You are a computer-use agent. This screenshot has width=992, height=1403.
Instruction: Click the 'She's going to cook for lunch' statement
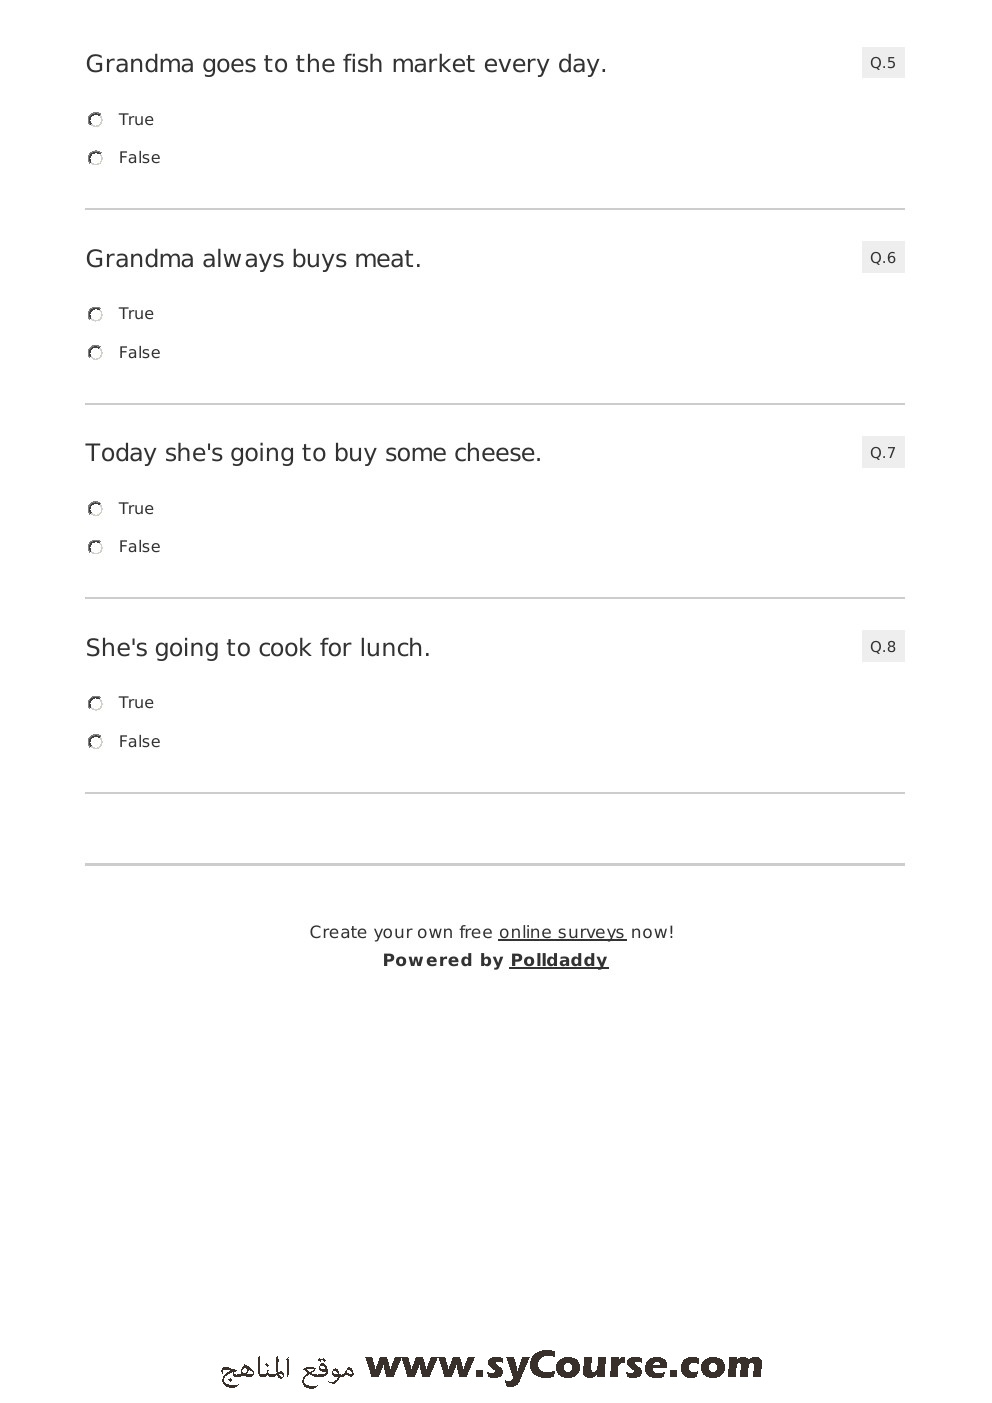point(258,648)
